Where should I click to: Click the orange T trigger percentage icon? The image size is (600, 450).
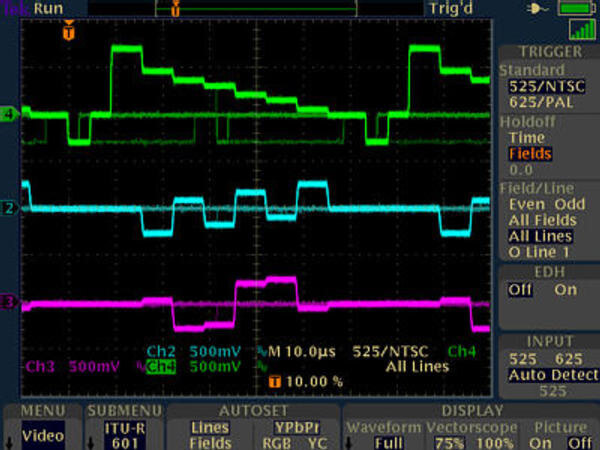[275, 382]
